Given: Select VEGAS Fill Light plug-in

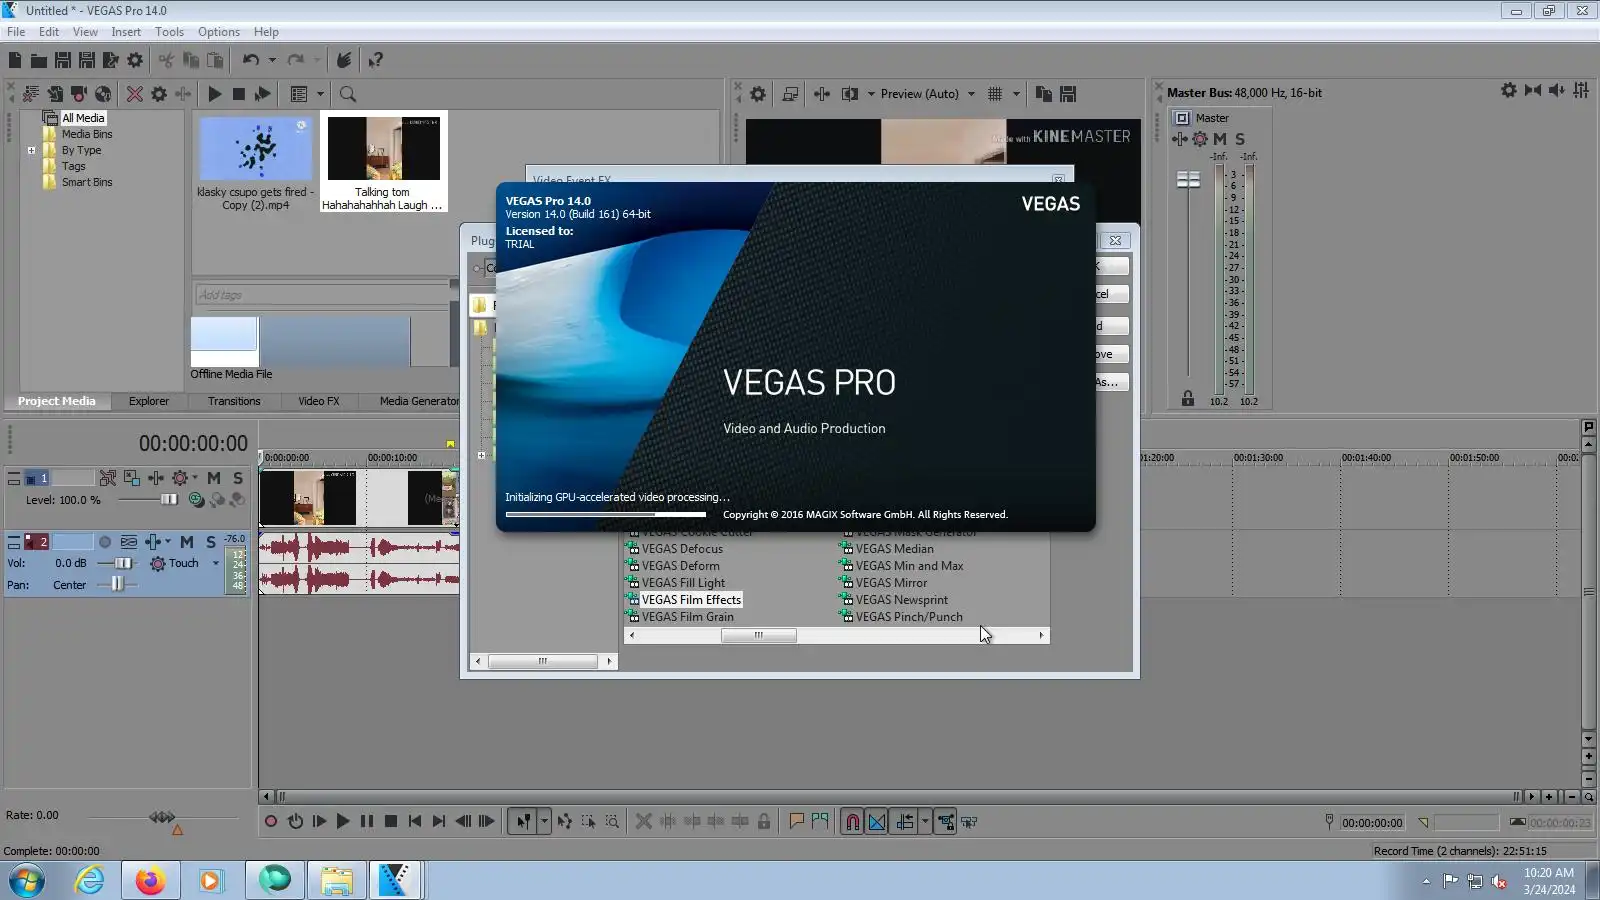Looking at the screenshot, I should (683, 583).
